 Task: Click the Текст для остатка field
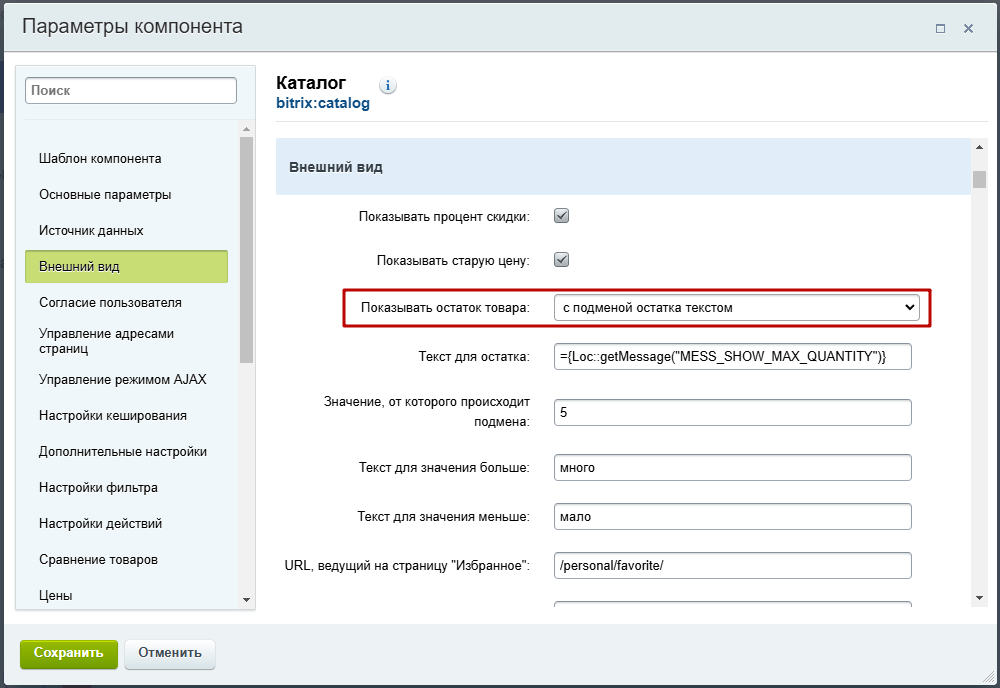(x=733, y=356)
